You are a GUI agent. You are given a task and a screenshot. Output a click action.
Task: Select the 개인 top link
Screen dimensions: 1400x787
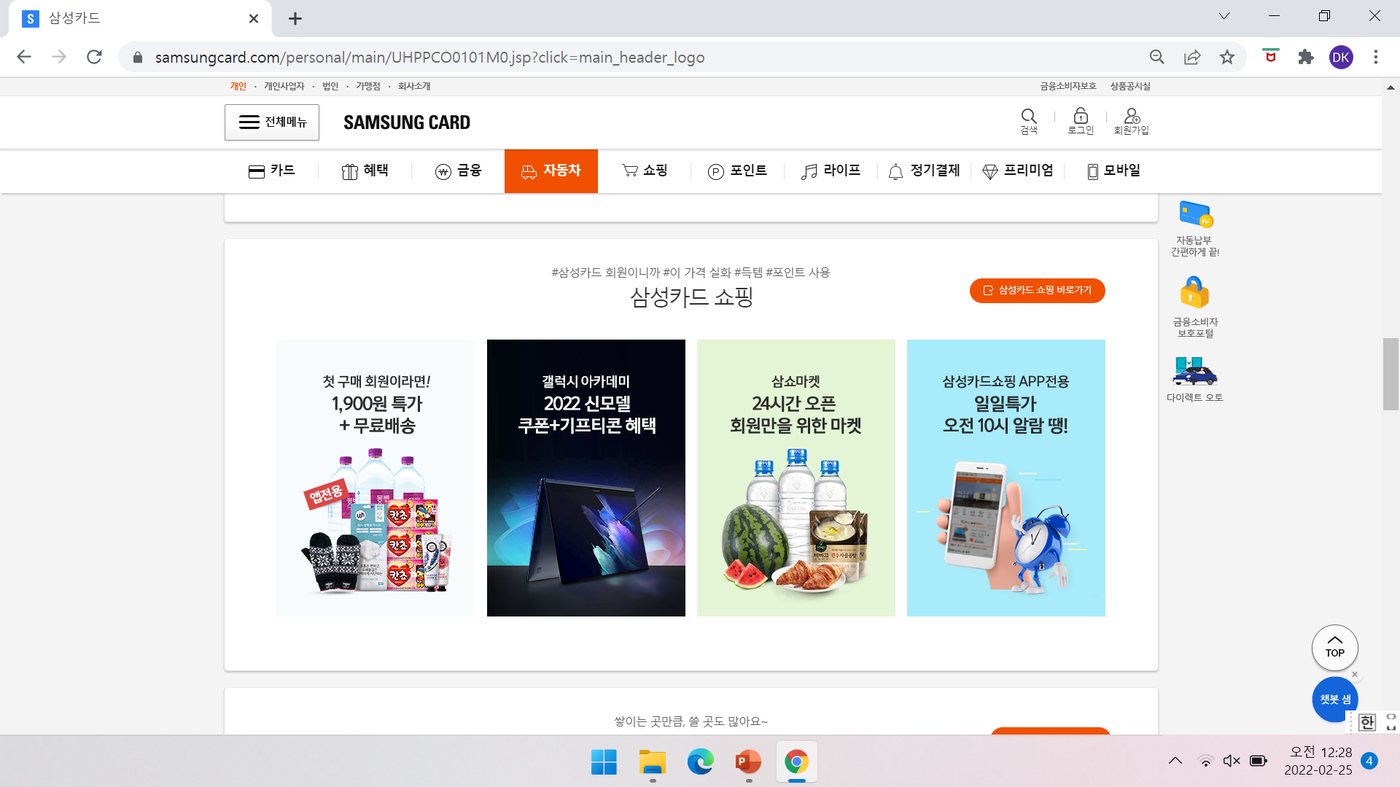click(238, 86)
